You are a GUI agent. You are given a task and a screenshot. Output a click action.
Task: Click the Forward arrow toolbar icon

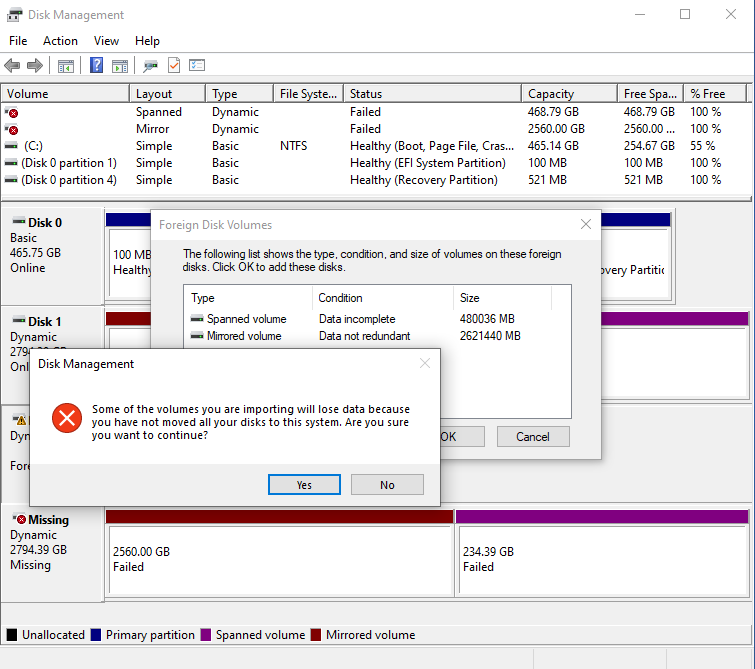pos(35,65)
